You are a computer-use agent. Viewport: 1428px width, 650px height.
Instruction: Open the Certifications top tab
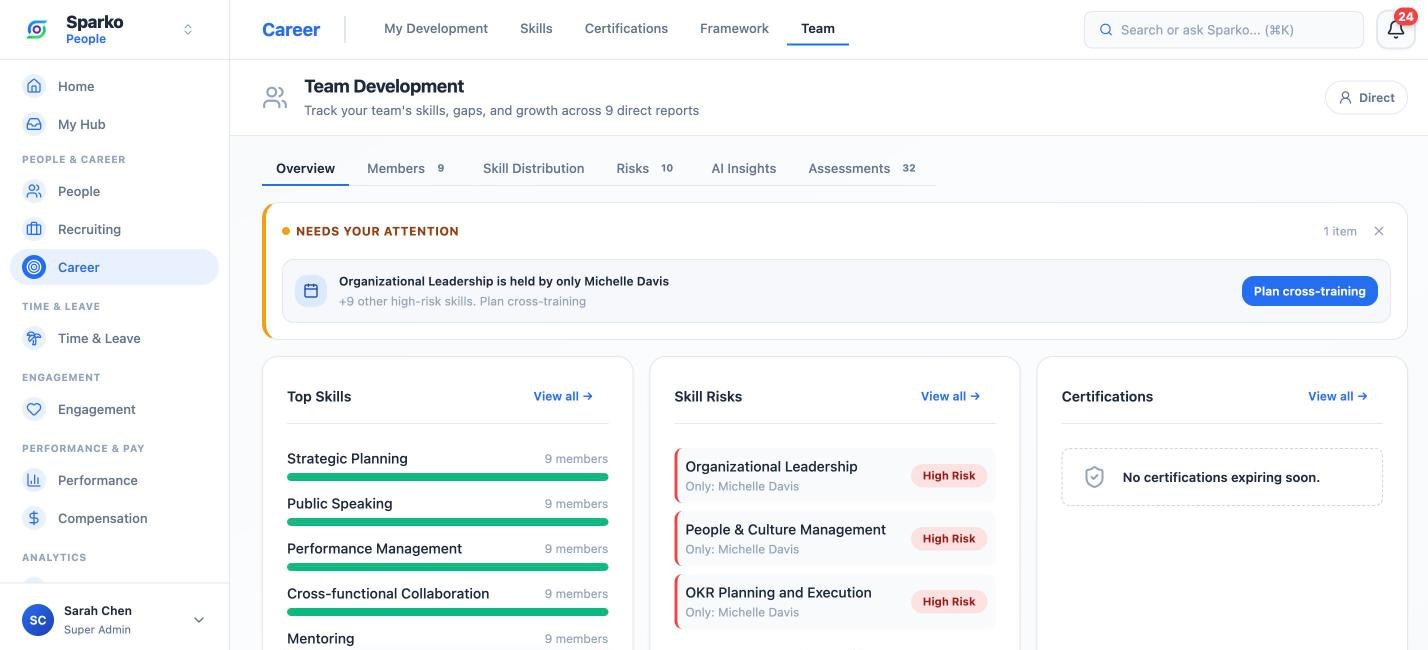click(x=626, y=29)
